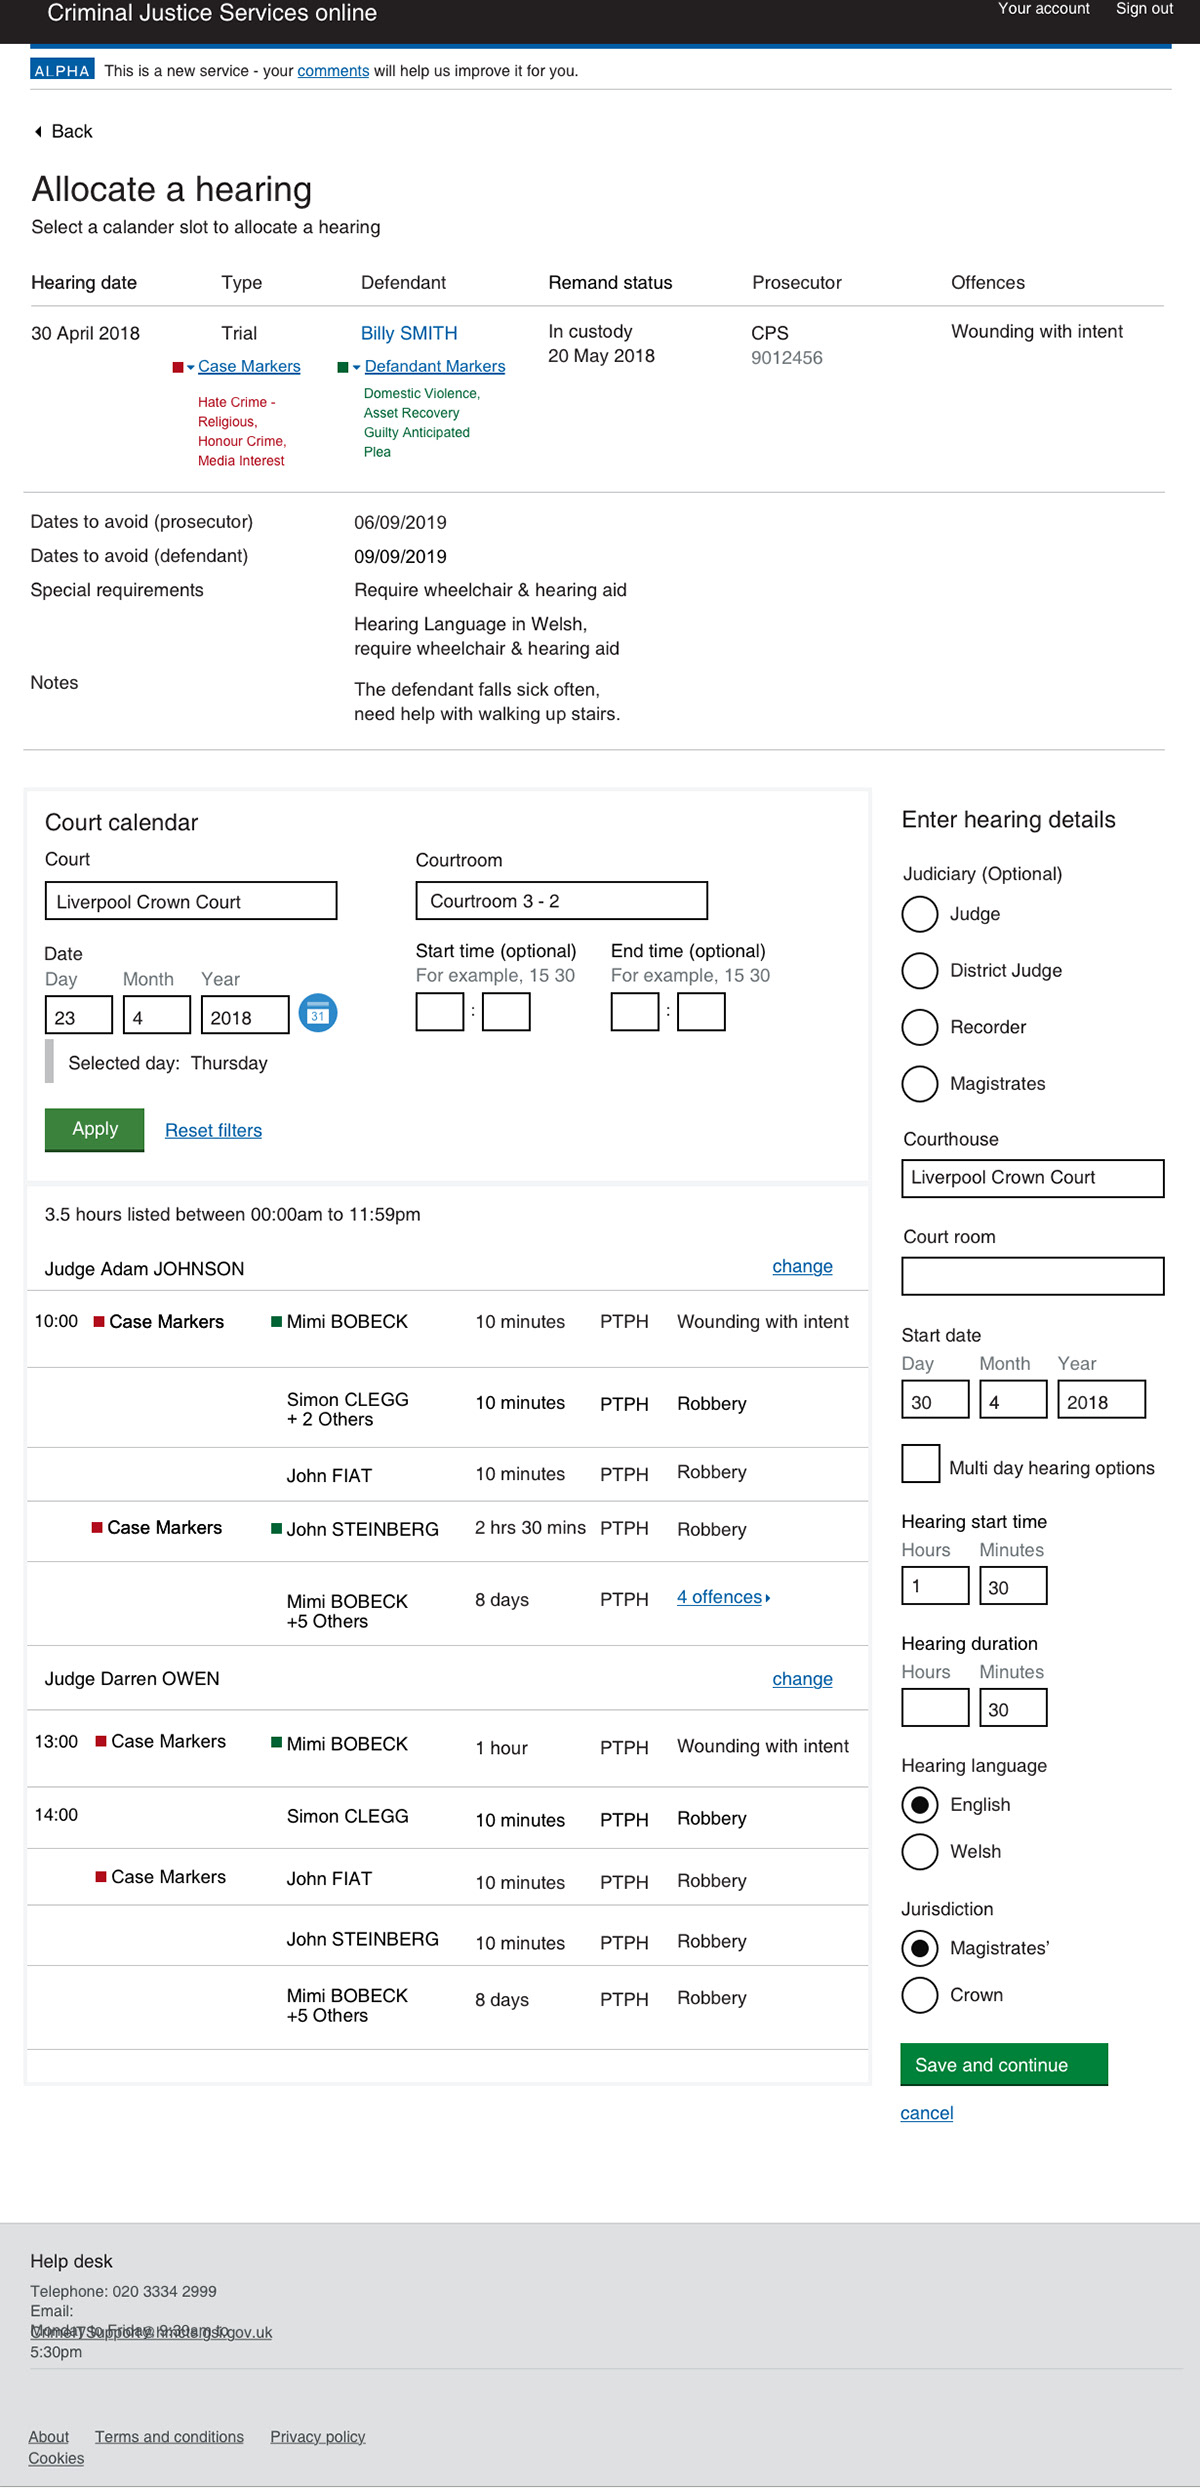
Task: Click the Court room input field
Action: point(1033,1276)
